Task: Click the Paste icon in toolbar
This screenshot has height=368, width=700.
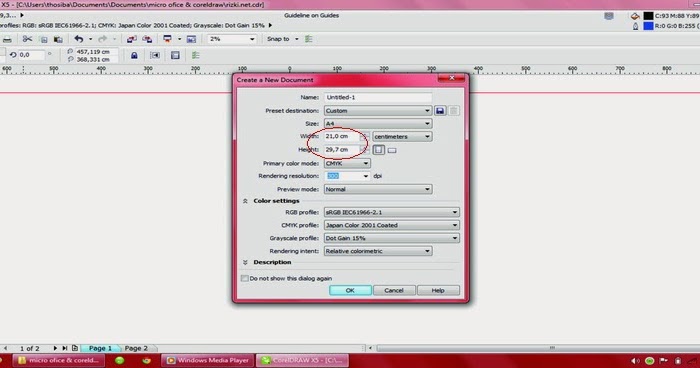Action: coord(58,39)
